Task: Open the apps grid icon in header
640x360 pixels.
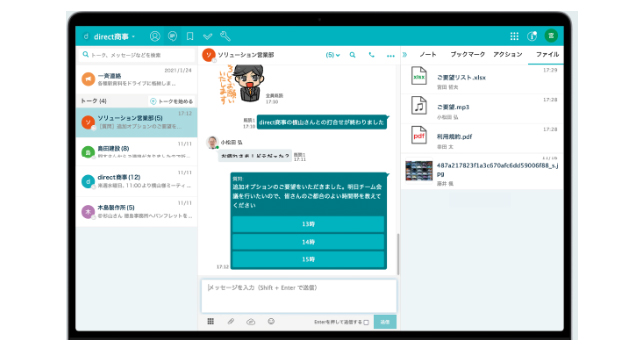Action: [514, 36]
